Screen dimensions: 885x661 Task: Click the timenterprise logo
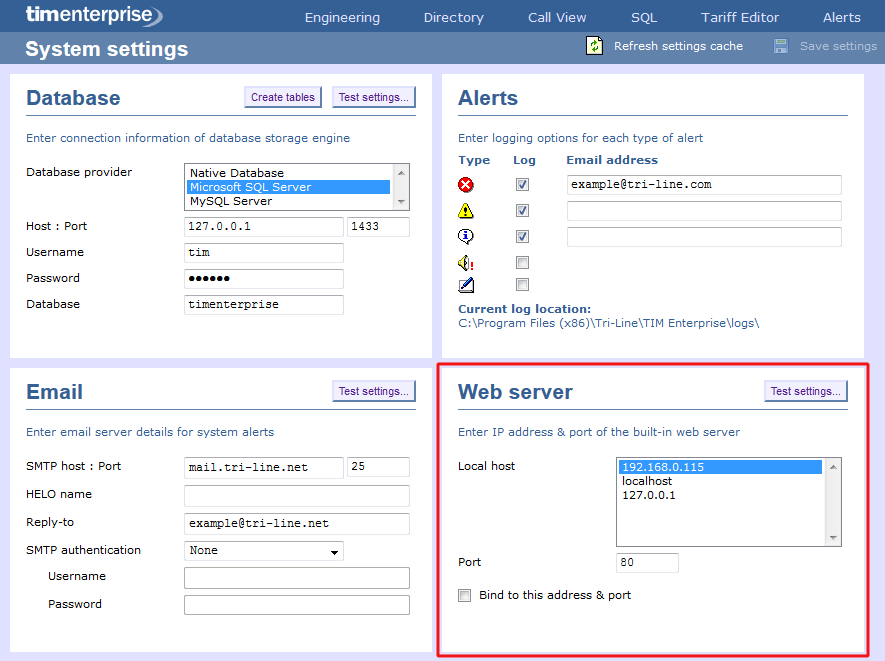pos(94,15)
